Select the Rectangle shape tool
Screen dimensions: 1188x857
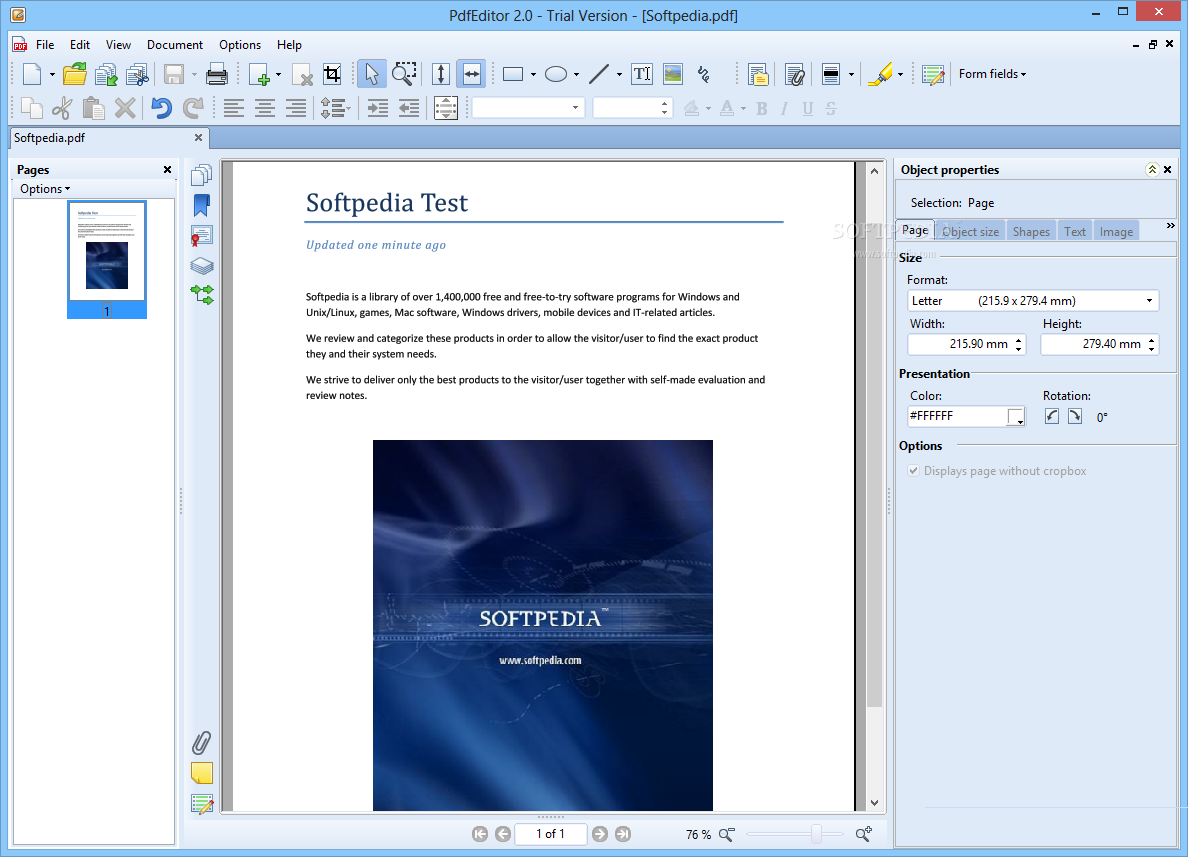513,74
